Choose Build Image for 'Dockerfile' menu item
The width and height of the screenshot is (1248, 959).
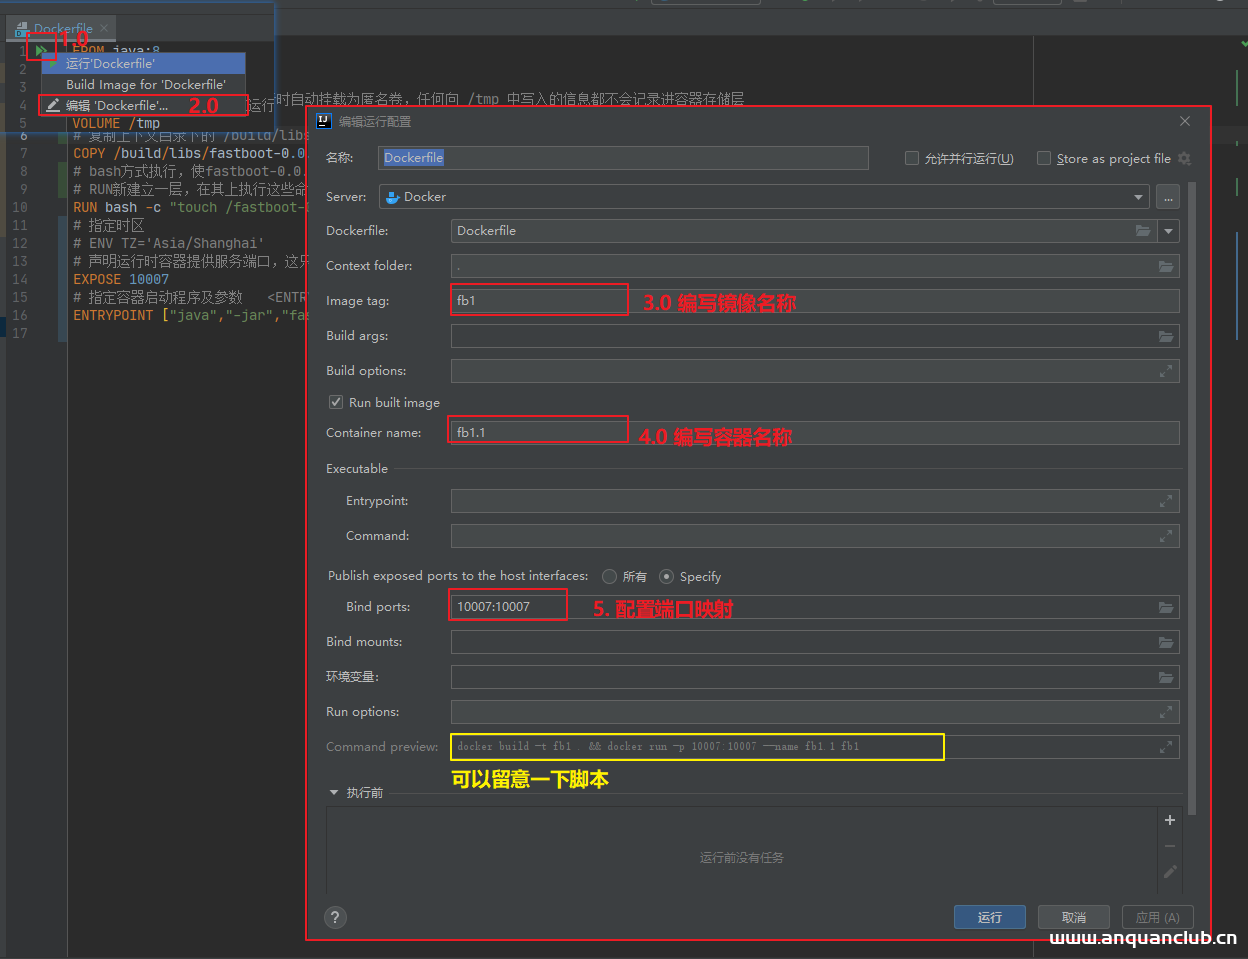coord(145,84)
